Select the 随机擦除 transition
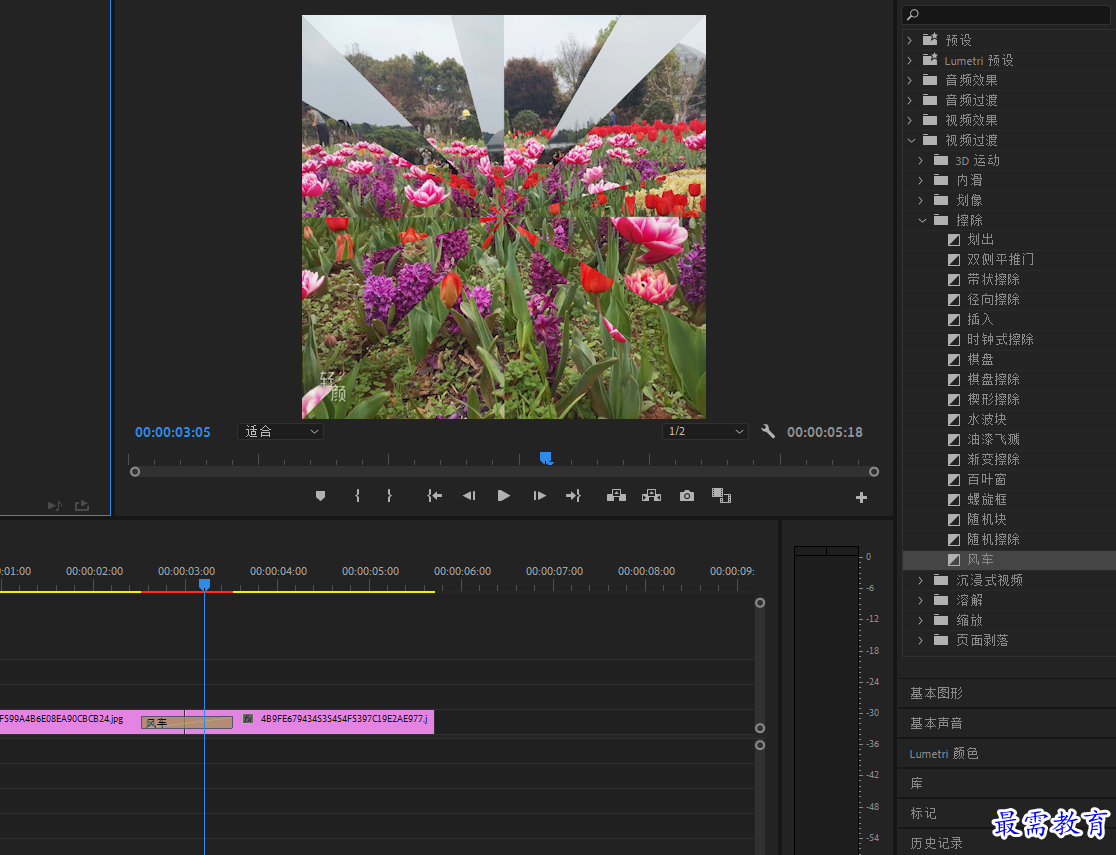The width and height of the screenshot is (1116, 855). pos(993,539)
